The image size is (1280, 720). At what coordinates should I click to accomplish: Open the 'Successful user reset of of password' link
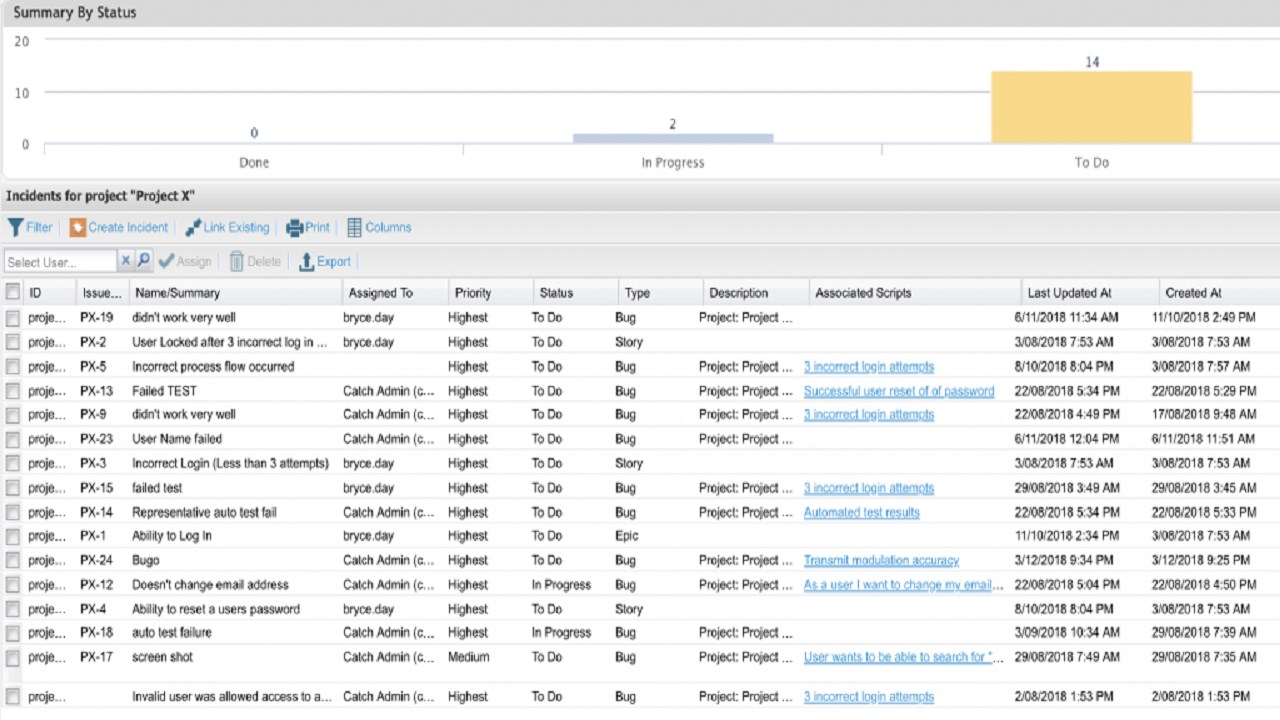[x=899, y=391]
